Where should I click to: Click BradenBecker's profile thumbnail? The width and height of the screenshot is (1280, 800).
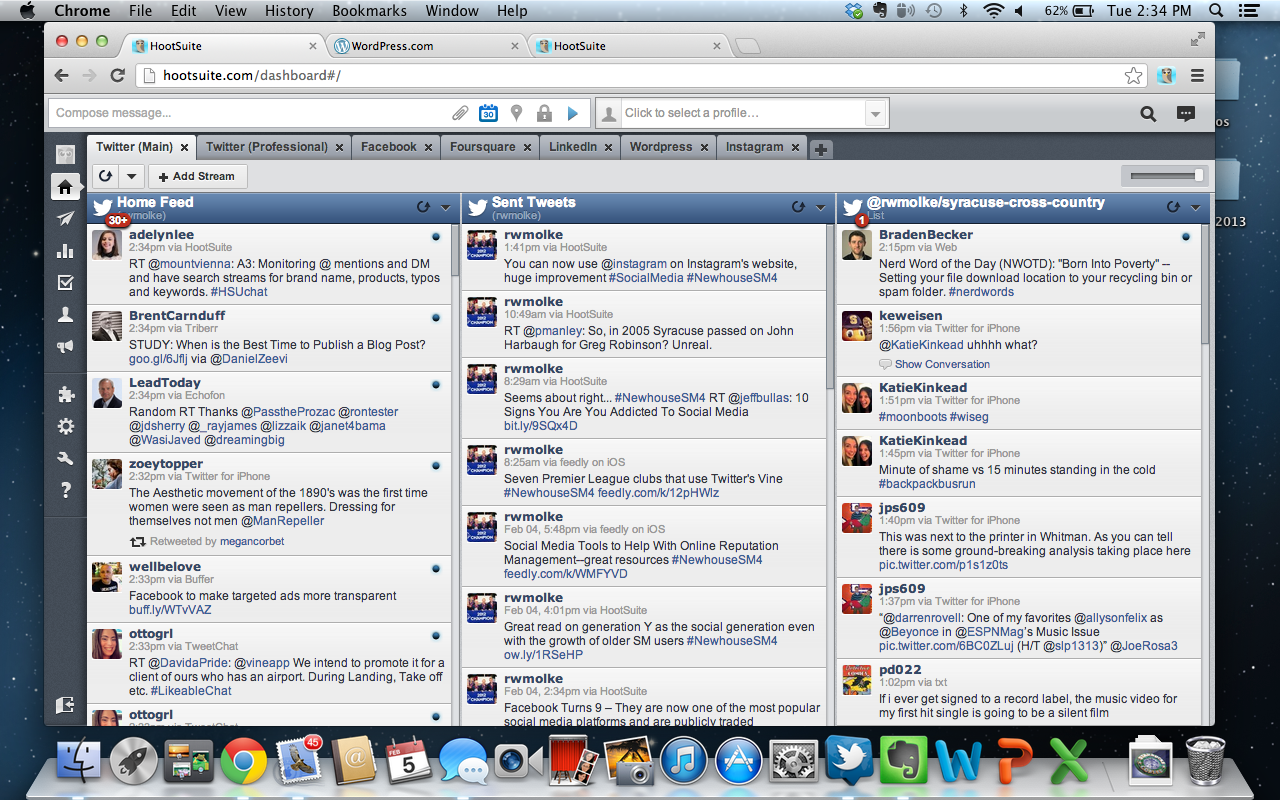coord(857,245)
